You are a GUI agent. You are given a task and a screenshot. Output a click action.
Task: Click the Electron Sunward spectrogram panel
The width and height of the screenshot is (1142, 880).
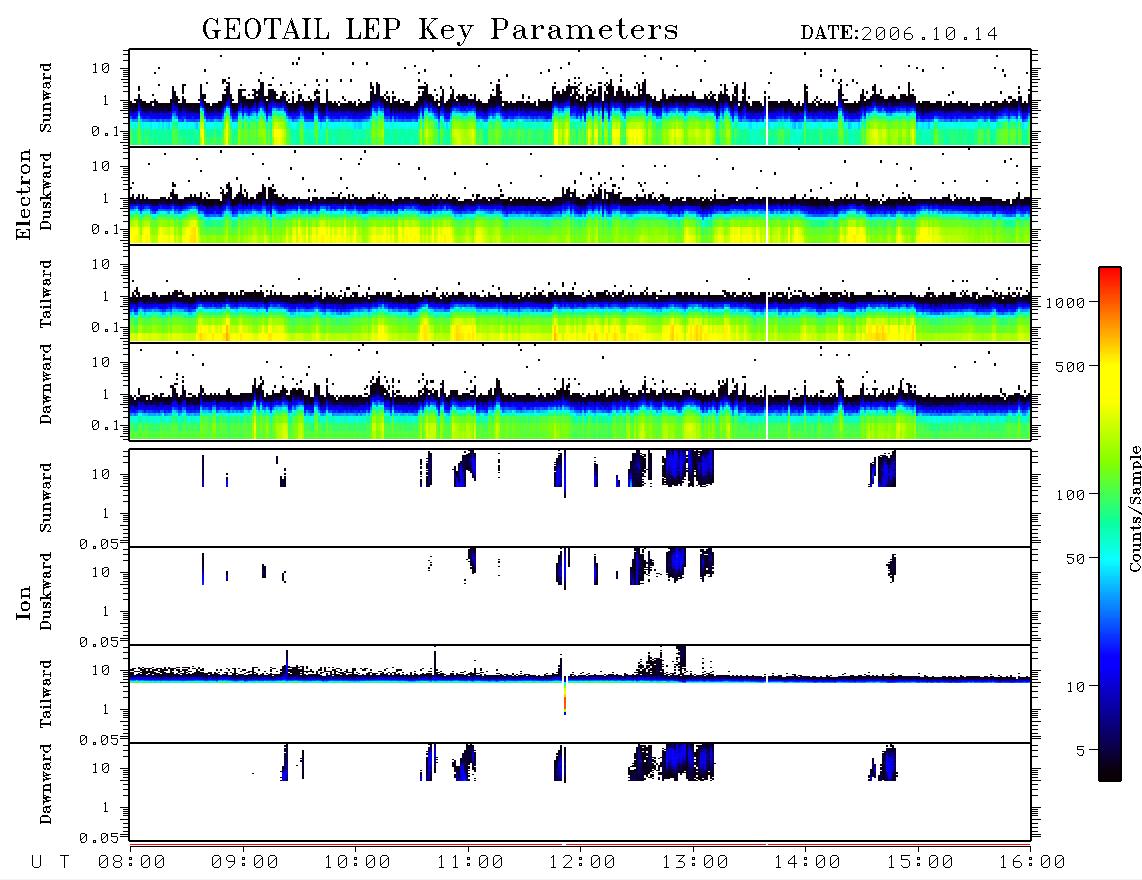coord(580,98)
